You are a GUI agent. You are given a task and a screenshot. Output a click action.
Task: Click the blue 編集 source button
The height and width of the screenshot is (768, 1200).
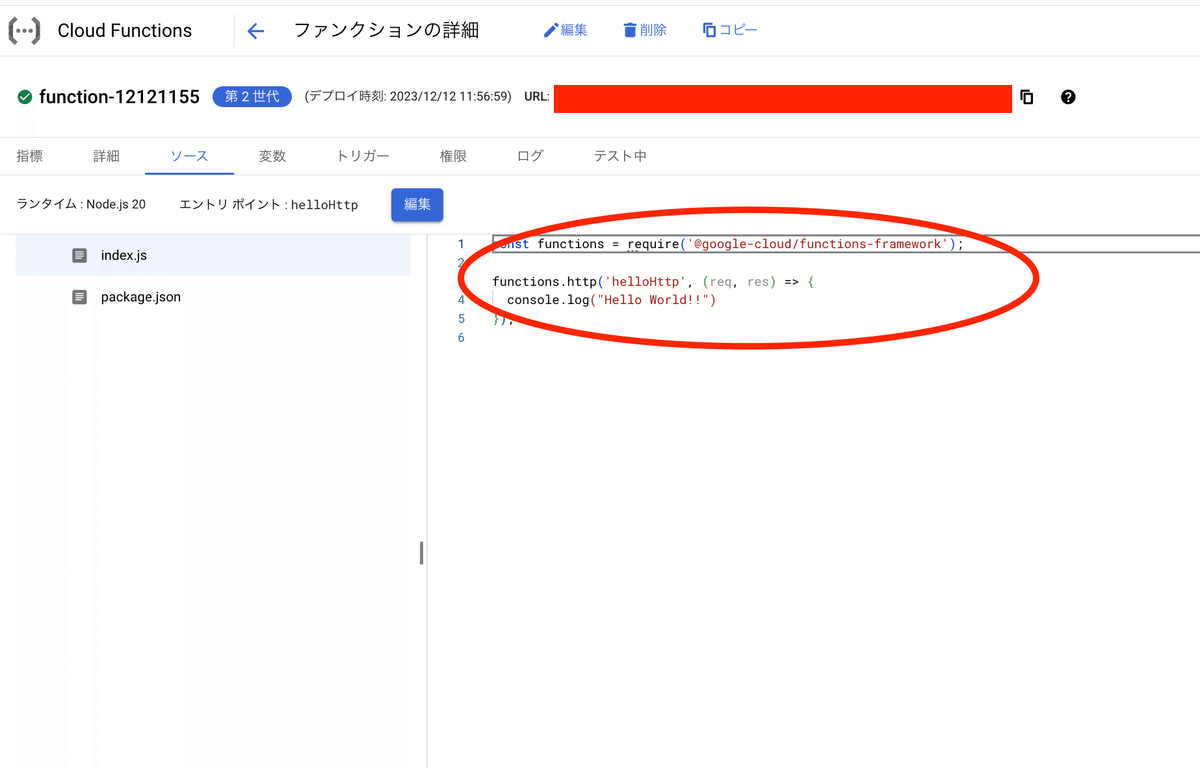tap(417, 204)
